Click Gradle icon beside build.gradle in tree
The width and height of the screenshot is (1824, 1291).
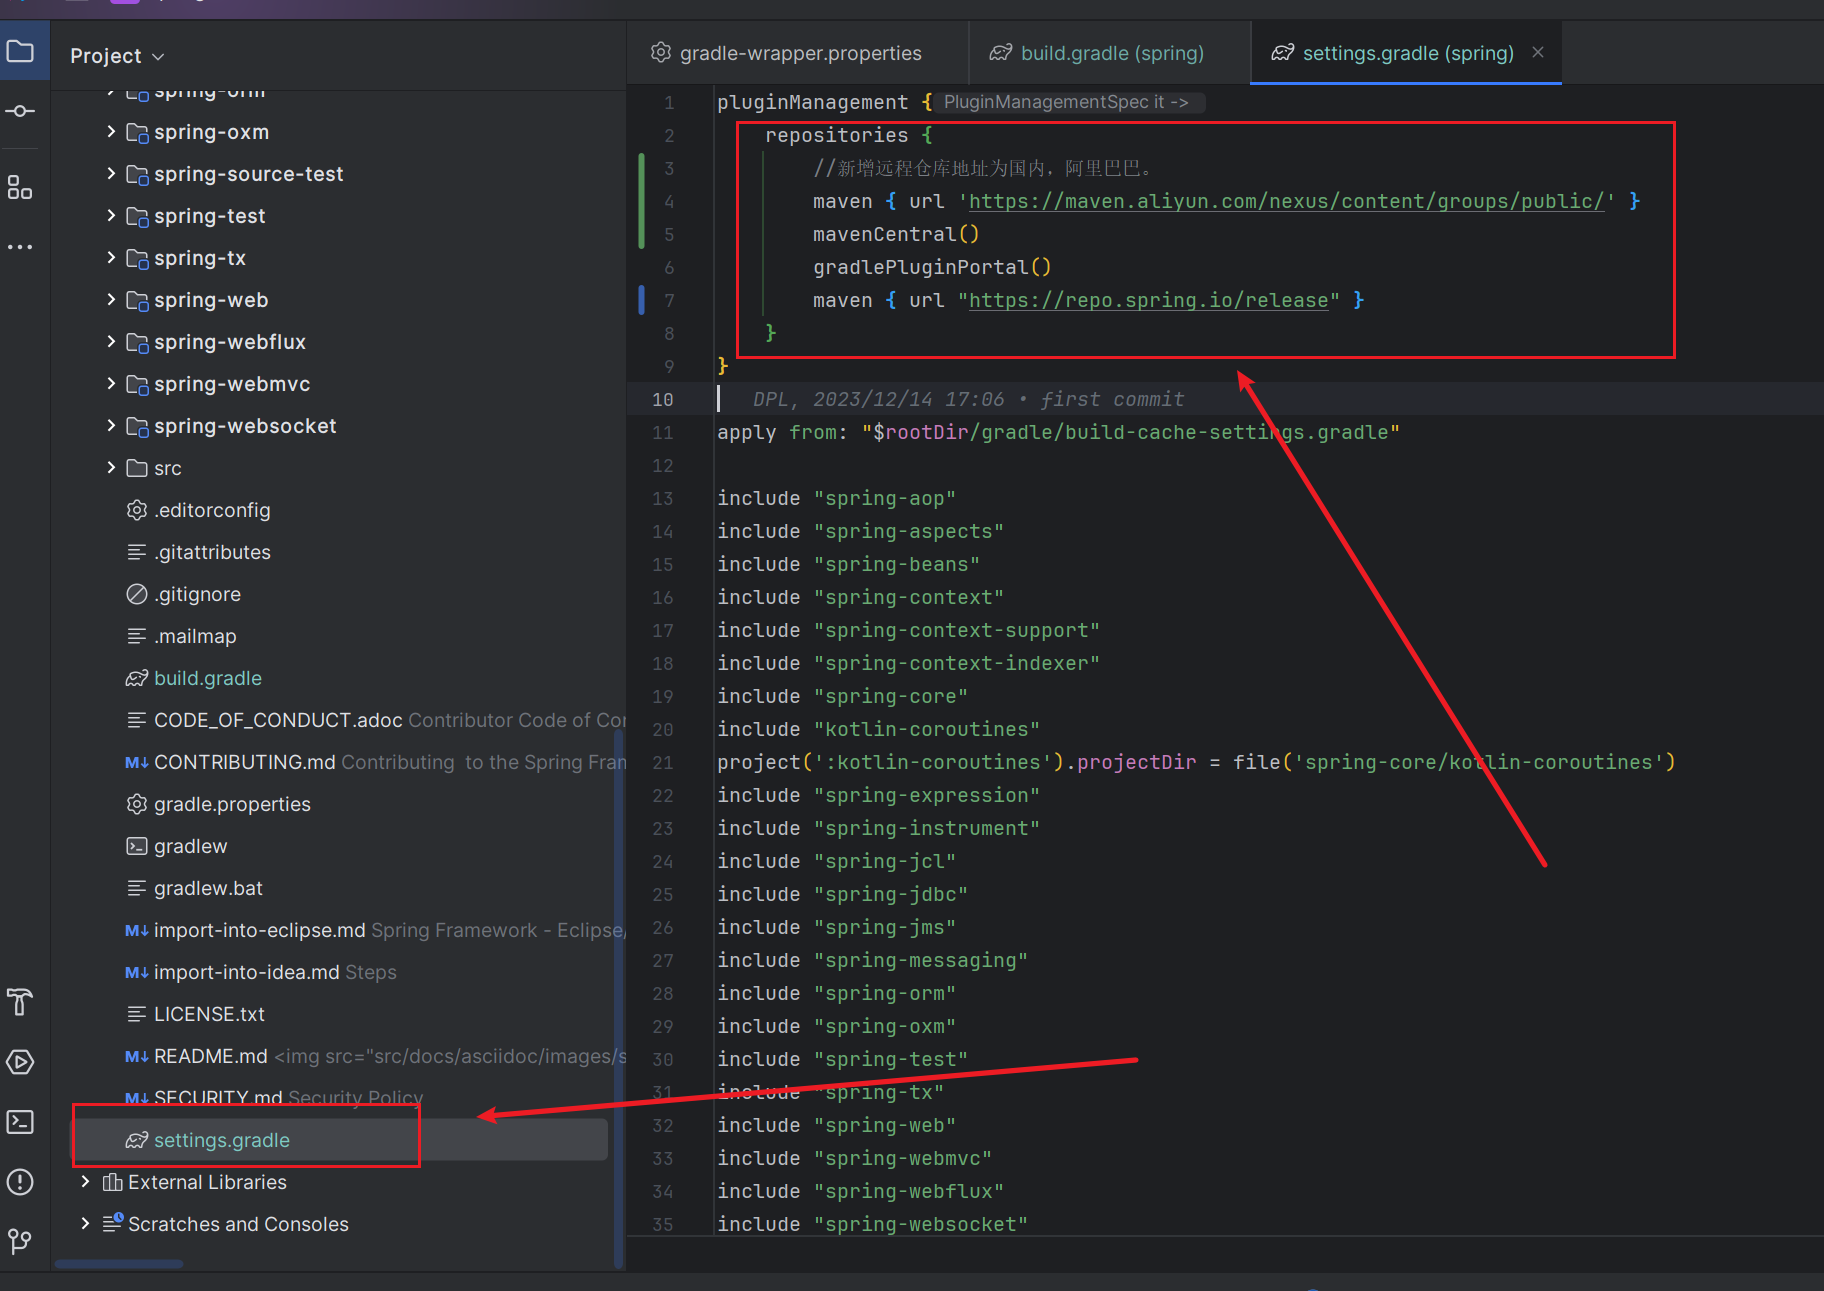pyautogui.click(x=137, y=678)
